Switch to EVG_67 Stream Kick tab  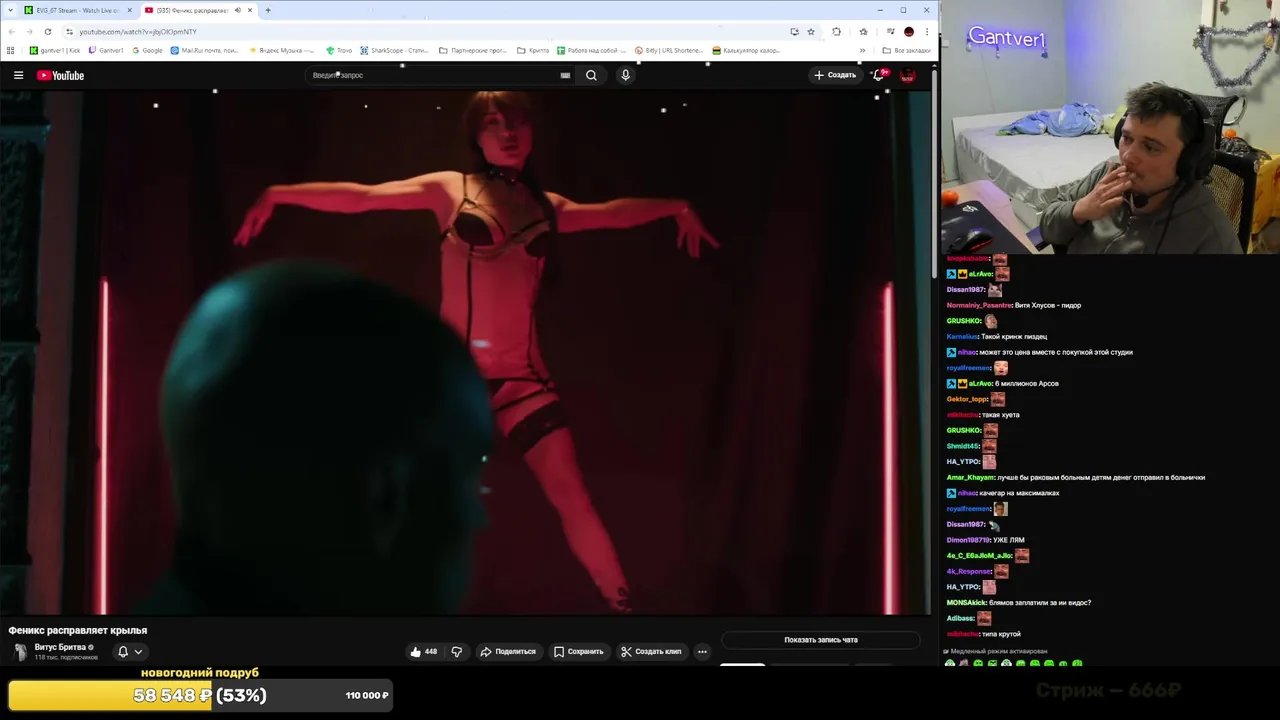(x=78, y=10)
